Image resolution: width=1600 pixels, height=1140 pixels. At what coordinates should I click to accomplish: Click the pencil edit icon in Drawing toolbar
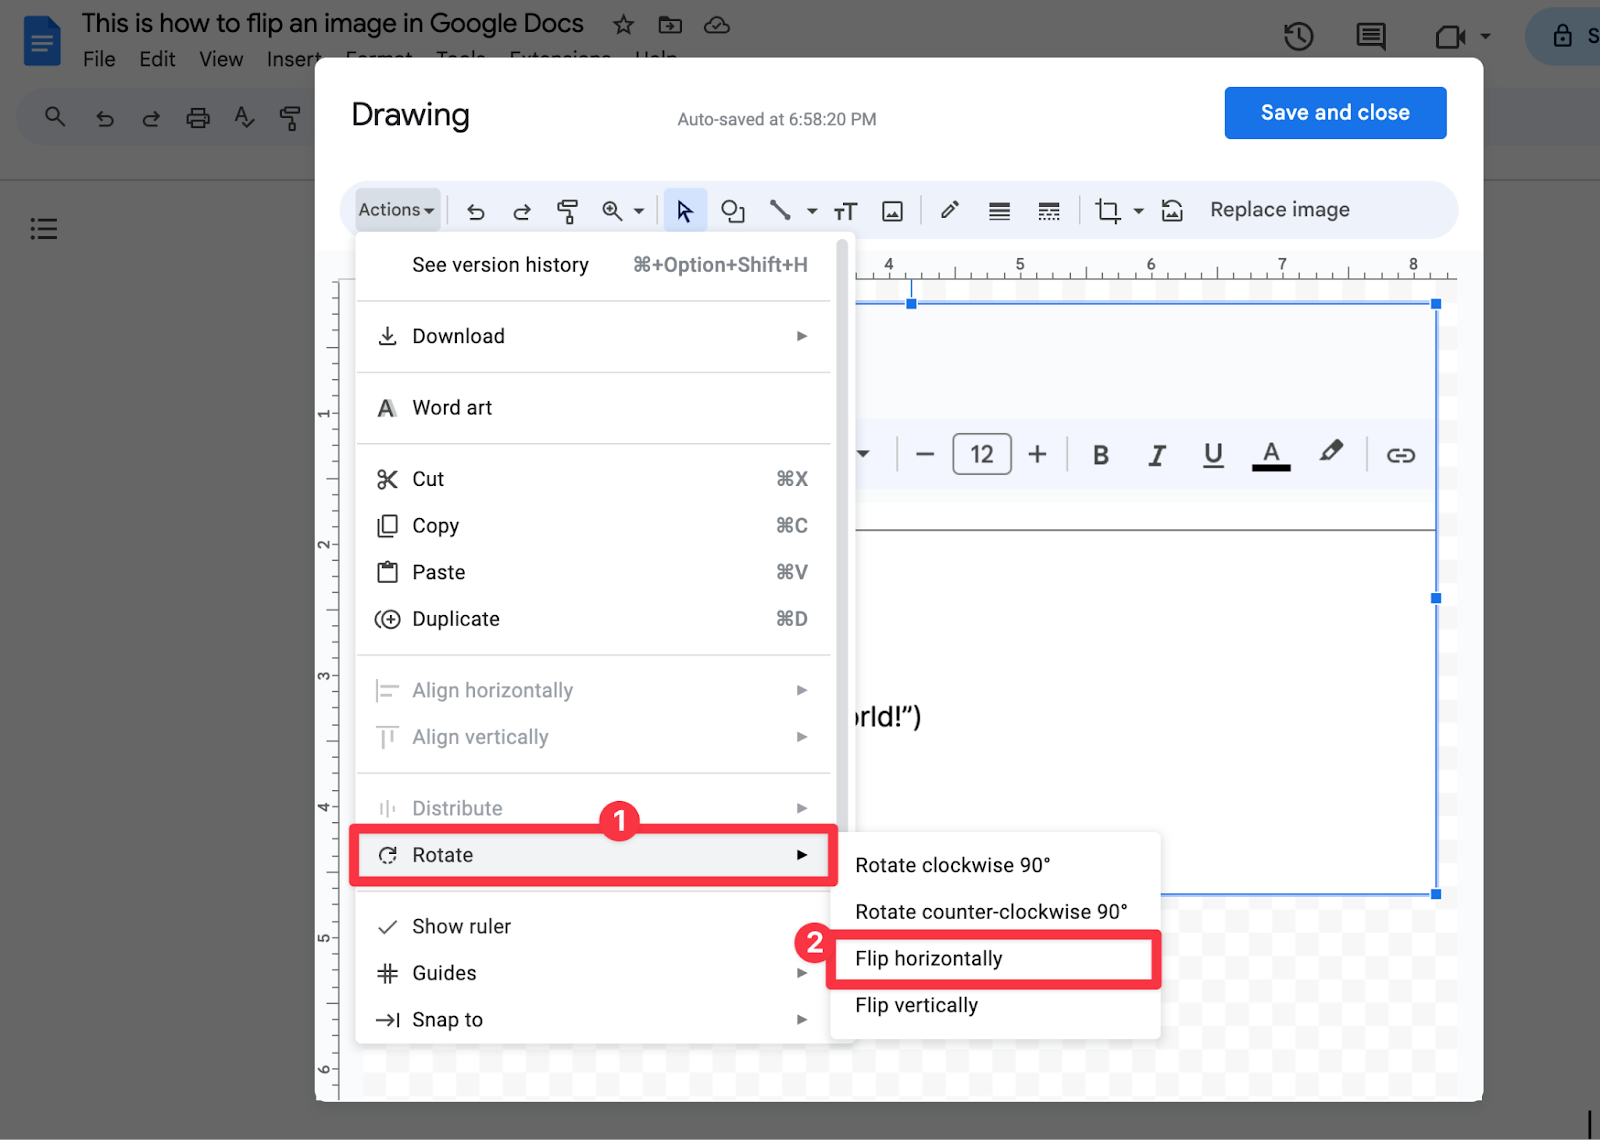(x=949, y=210)
